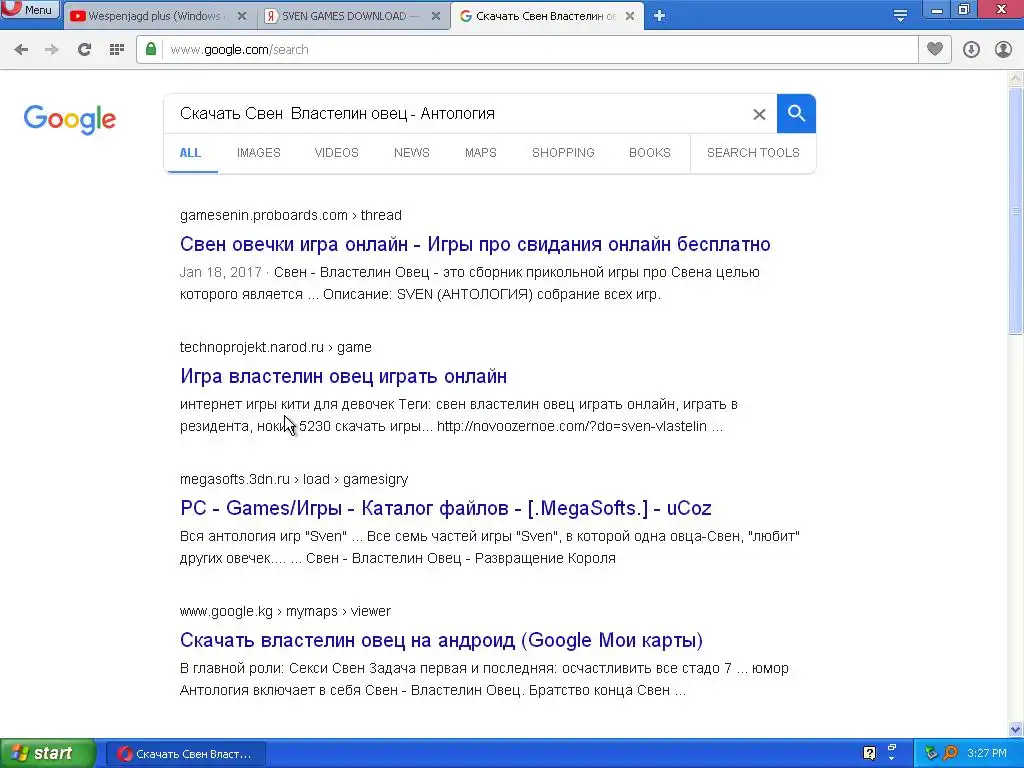
Task: Restore down the Opera window
Action: [x=964, y=10]
